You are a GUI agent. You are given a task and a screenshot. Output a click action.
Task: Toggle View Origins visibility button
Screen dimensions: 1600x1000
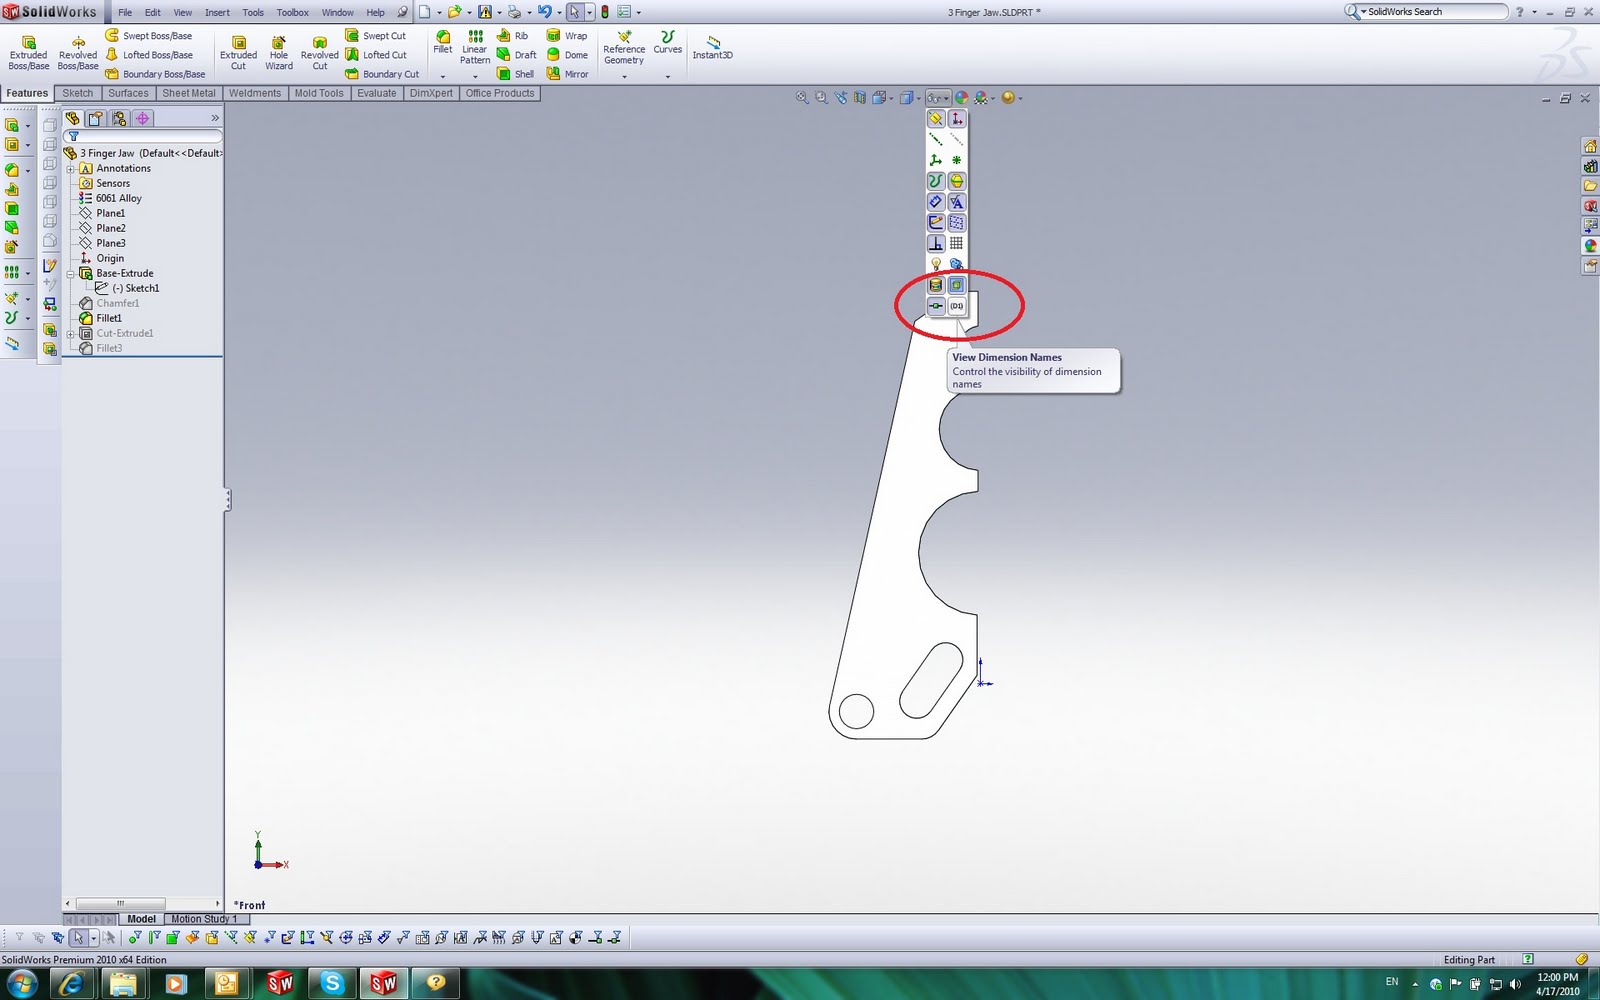[x=957, y=119]
